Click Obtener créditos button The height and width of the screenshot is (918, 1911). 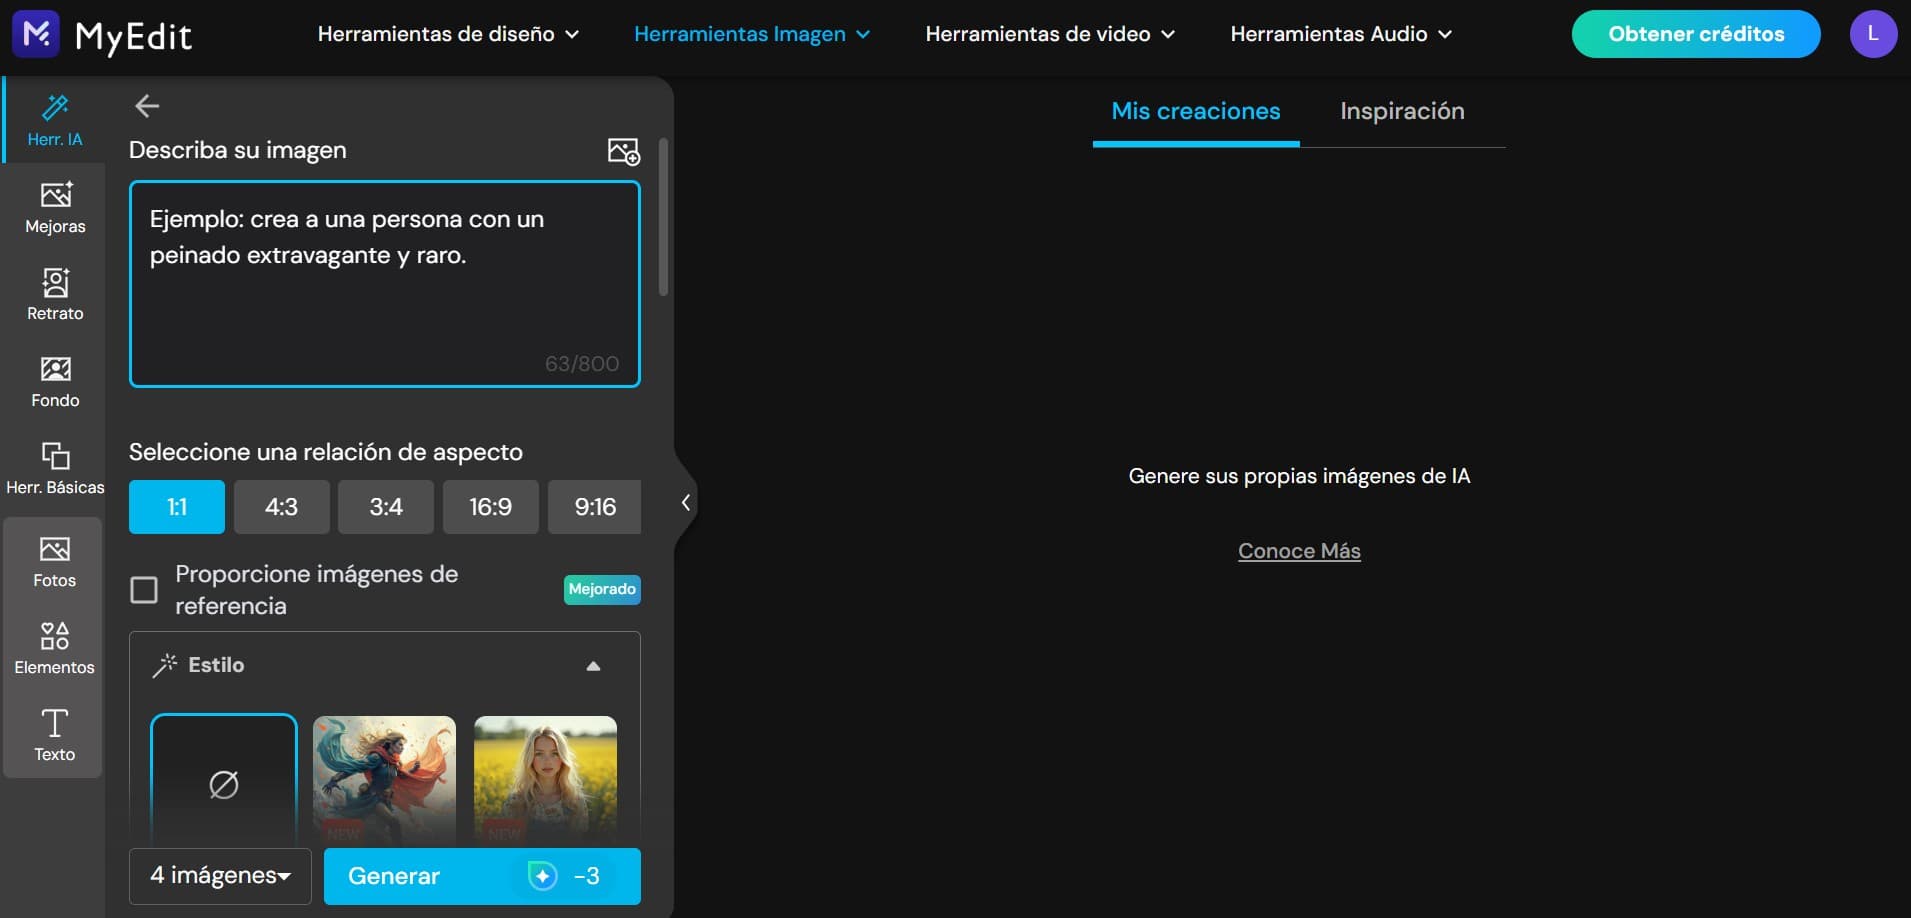[1696, 34]
